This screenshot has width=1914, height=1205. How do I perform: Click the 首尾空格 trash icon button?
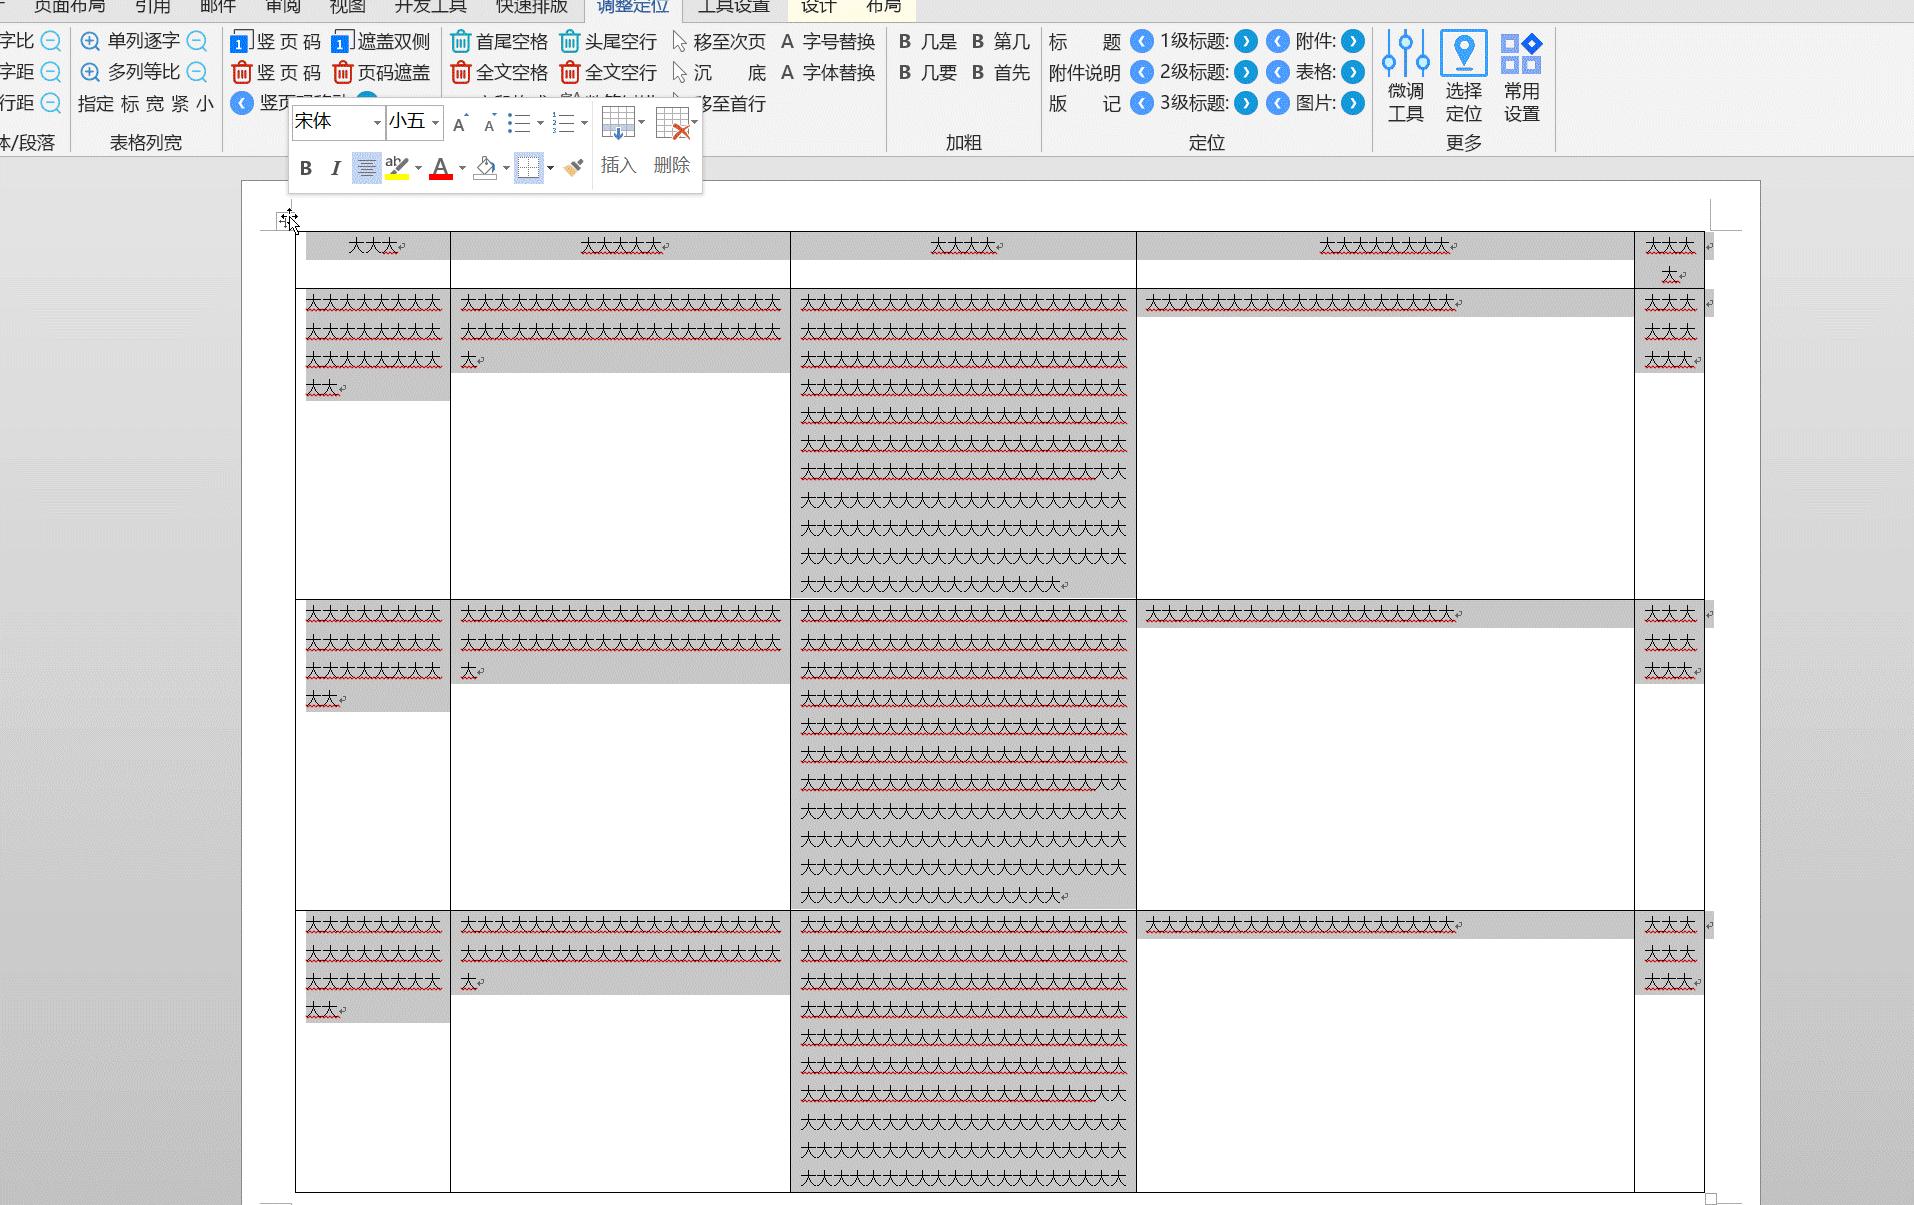pos(461,42)
